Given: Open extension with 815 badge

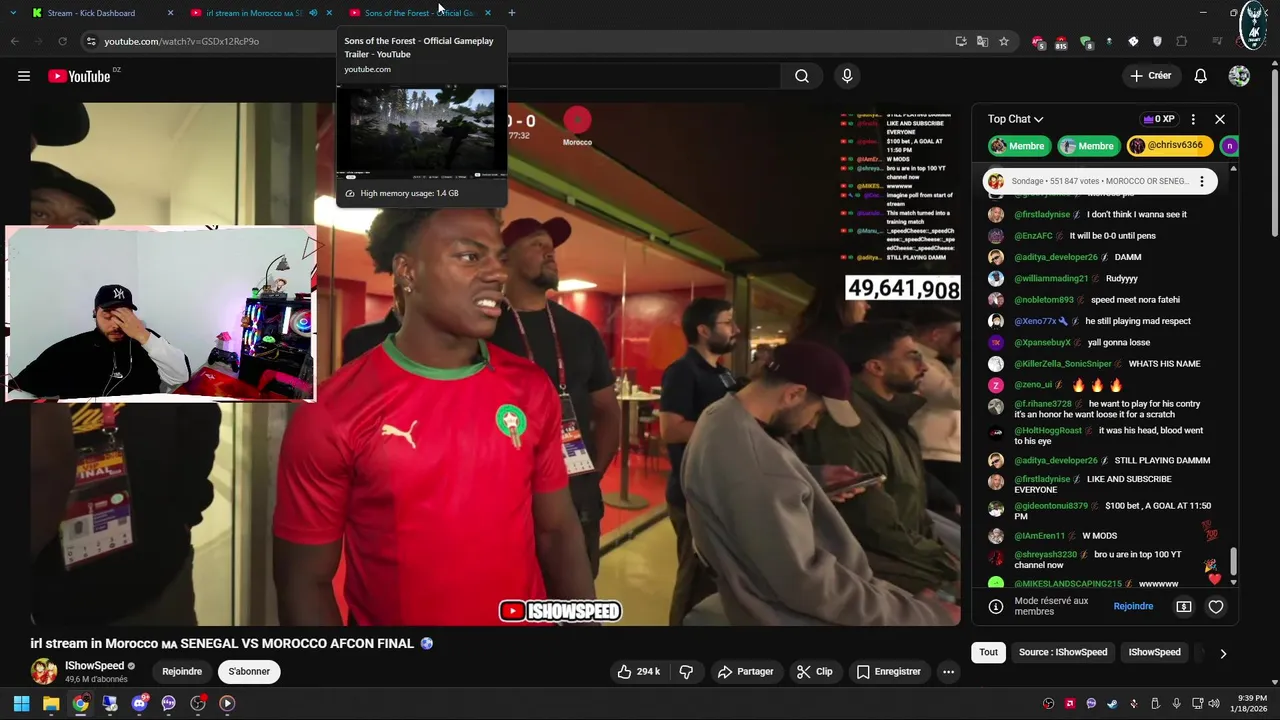Looking at the screenshot, I should (x=1061, y=42).
